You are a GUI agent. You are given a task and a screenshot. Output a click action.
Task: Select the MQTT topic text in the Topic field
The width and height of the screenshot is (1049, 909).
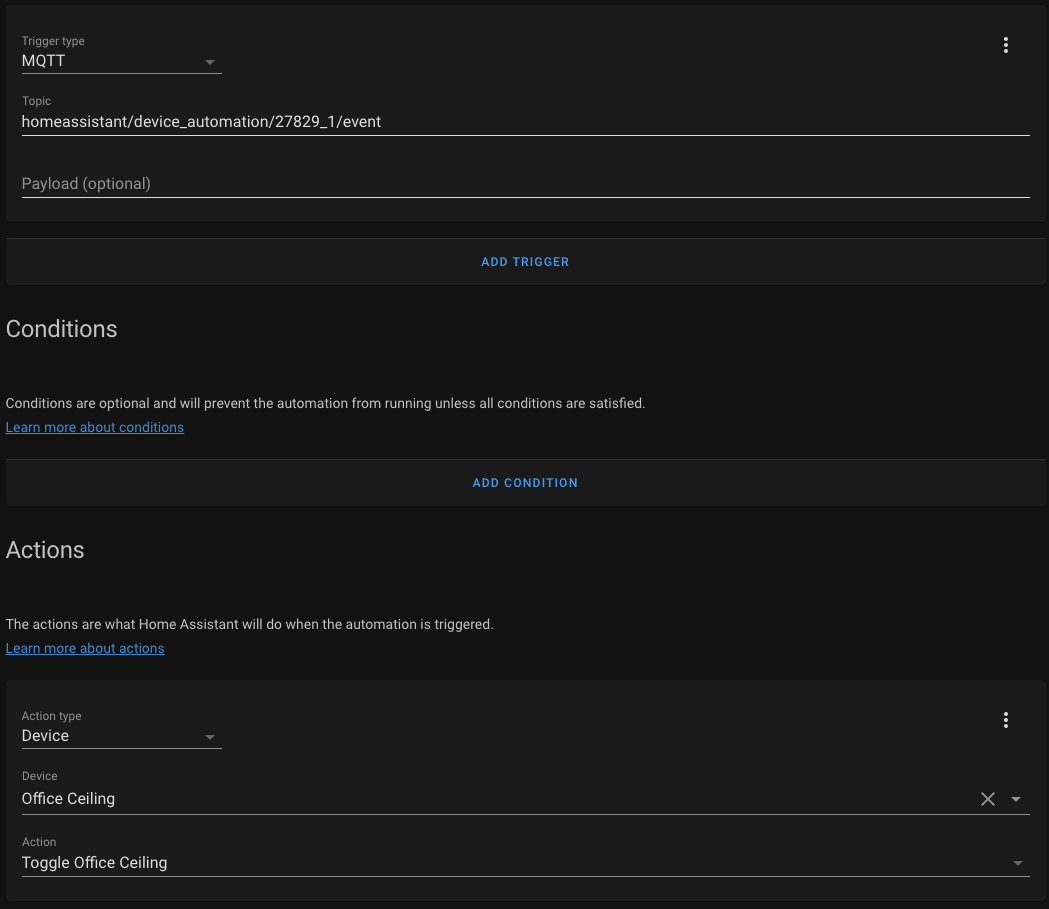pos(201,121)
